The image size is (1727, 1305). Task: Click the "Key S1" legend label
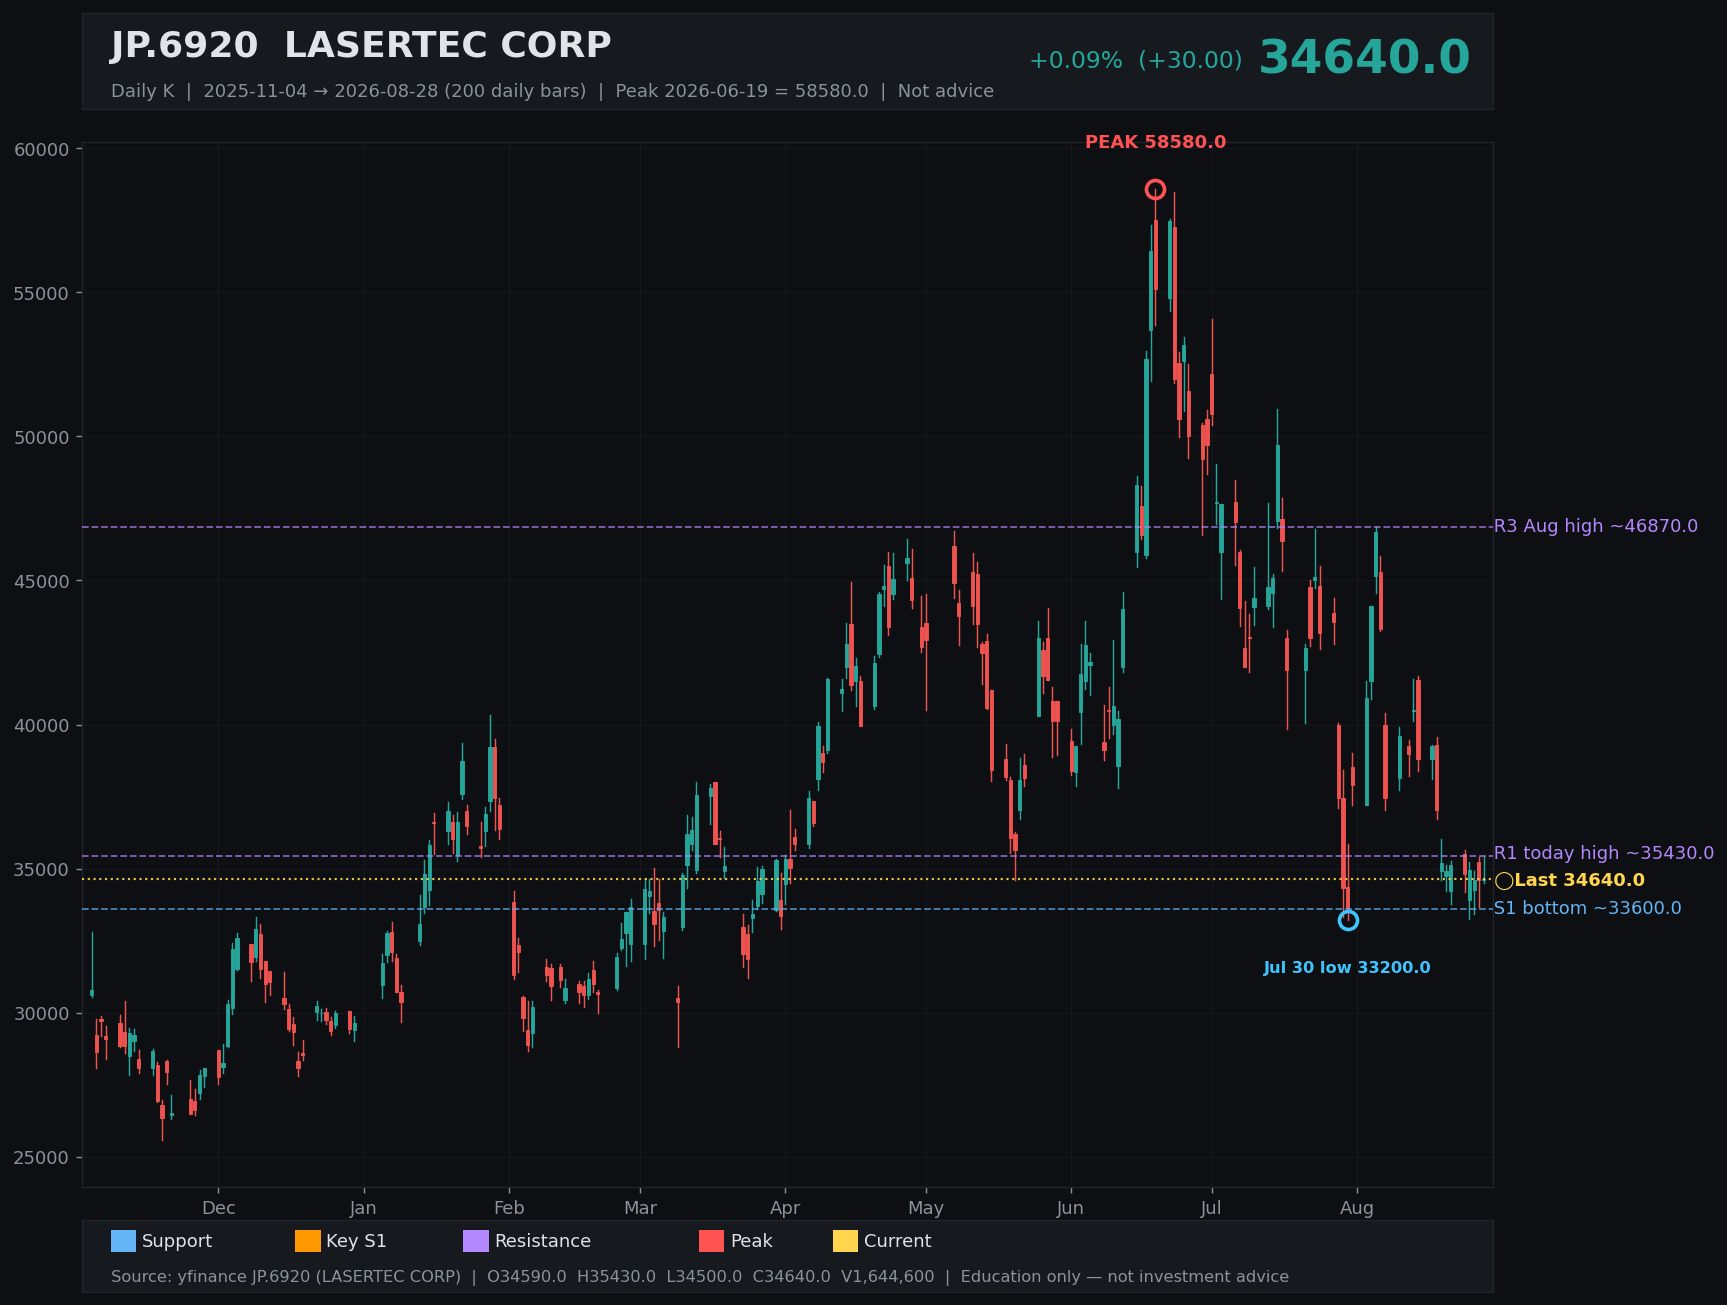[x=356, y=1241]
